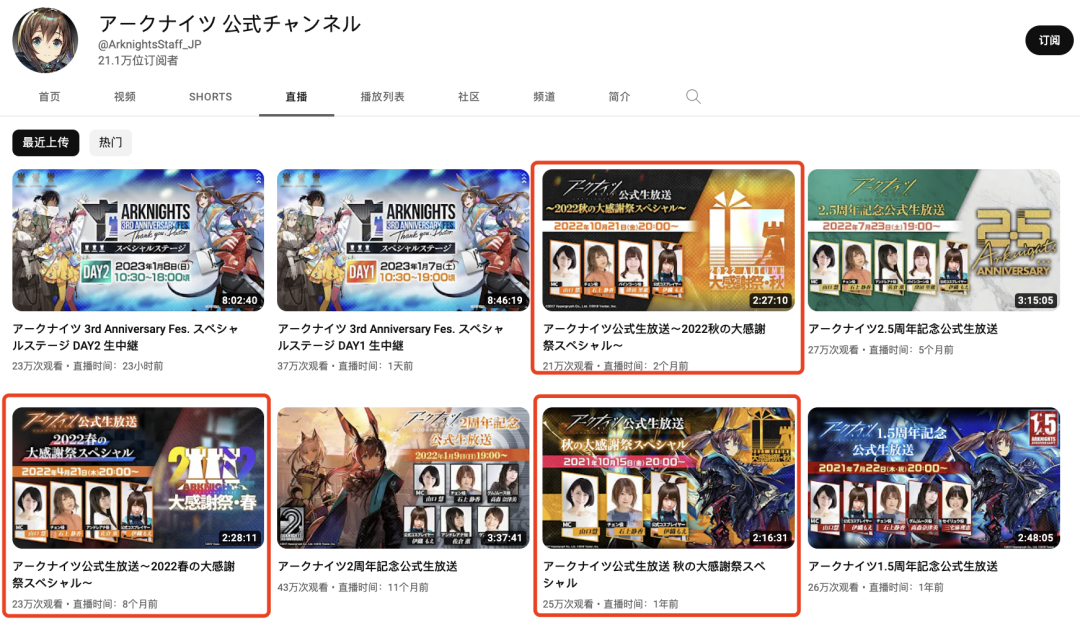The height and width of the screenshot is (620, 1080).
Task: Click the 43万次观看 11个月前 metadata line
Action: [353, 588]
